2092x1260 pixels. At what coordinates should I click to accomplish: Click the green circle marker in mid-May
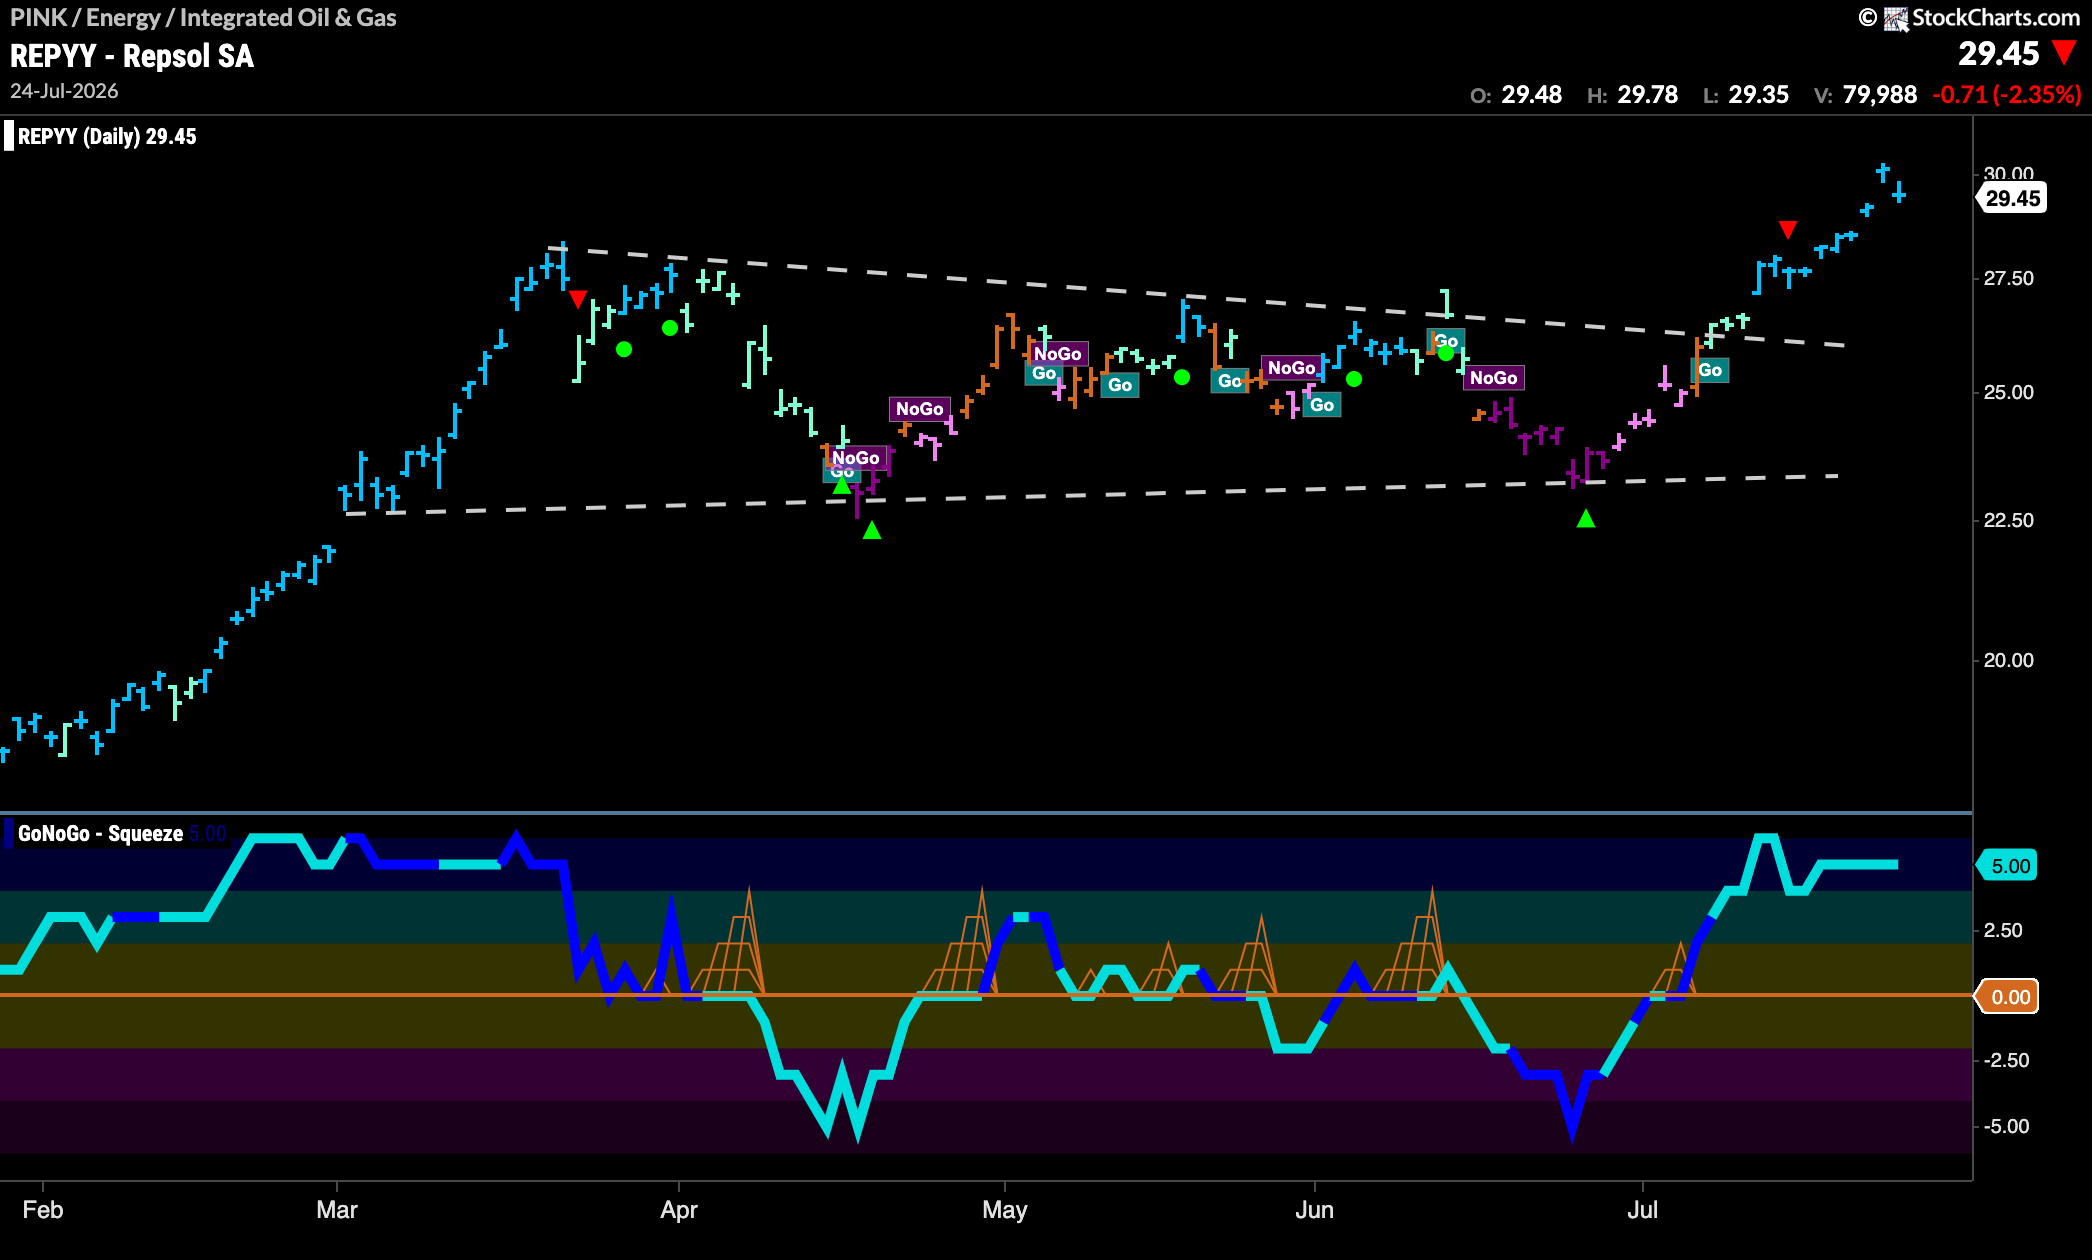1182,377
